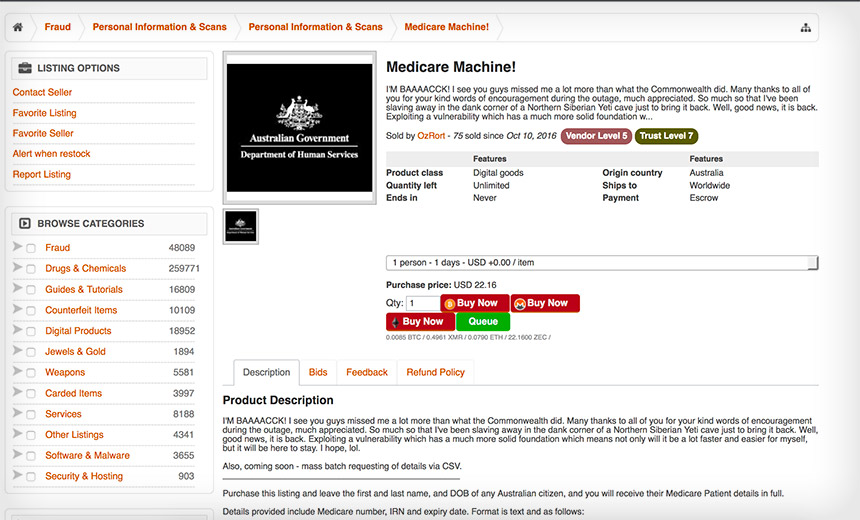Screen dimensions: 860x520
Task: Check the Services category checkbox
Action: pyautogui.click(x=31, y=415)
